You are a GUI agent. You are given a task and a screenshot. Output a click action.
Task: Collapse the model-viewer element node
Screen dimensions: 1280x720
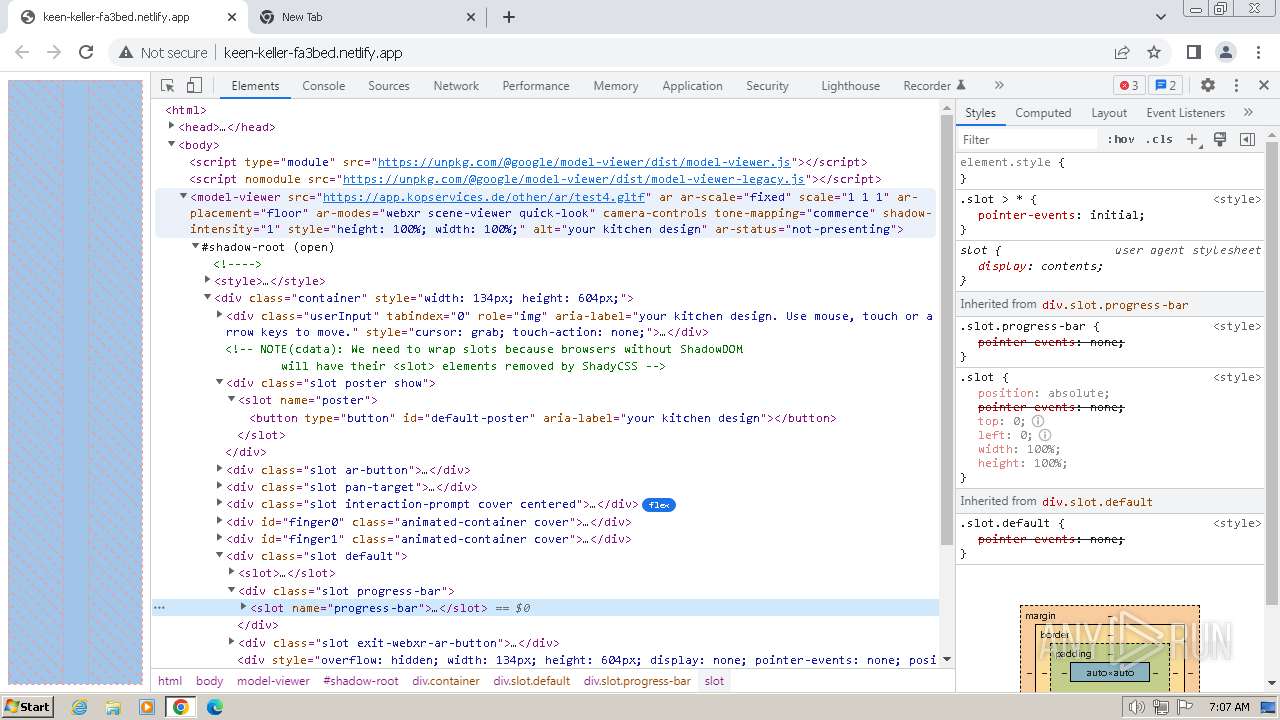(x=184, y=196)
